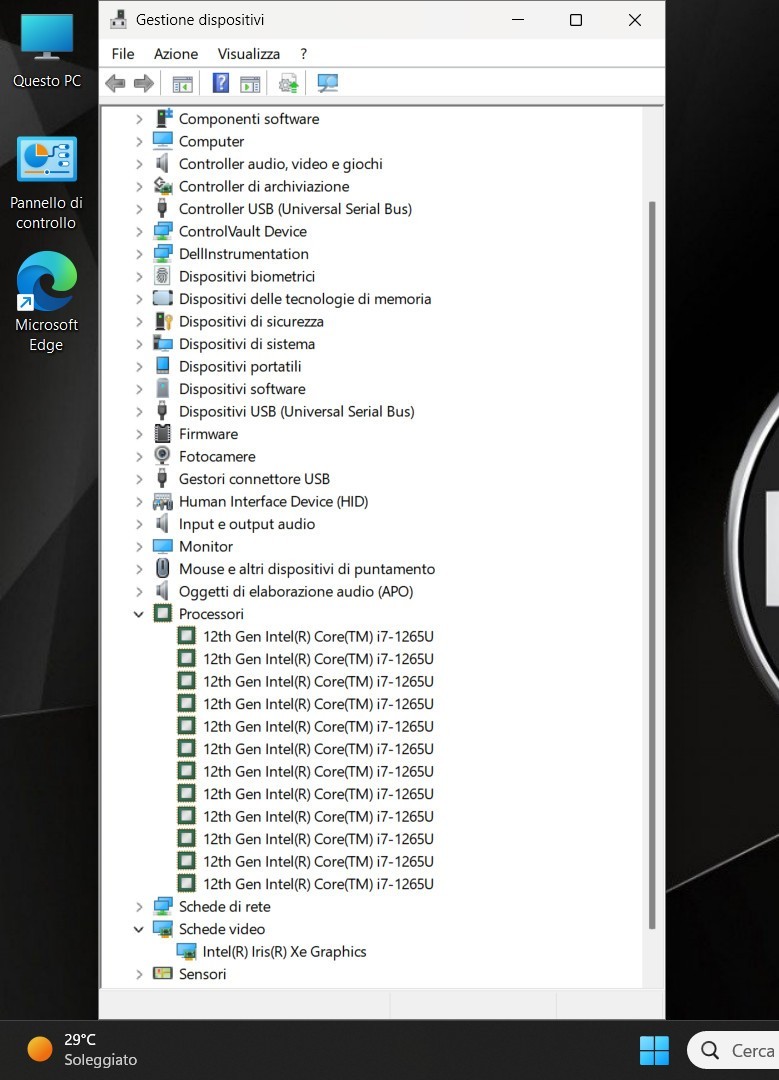The height and width of the screenshot is (1080, 779).
Task: Select DellInstrumentation tree item
Action: click(244, 253)
